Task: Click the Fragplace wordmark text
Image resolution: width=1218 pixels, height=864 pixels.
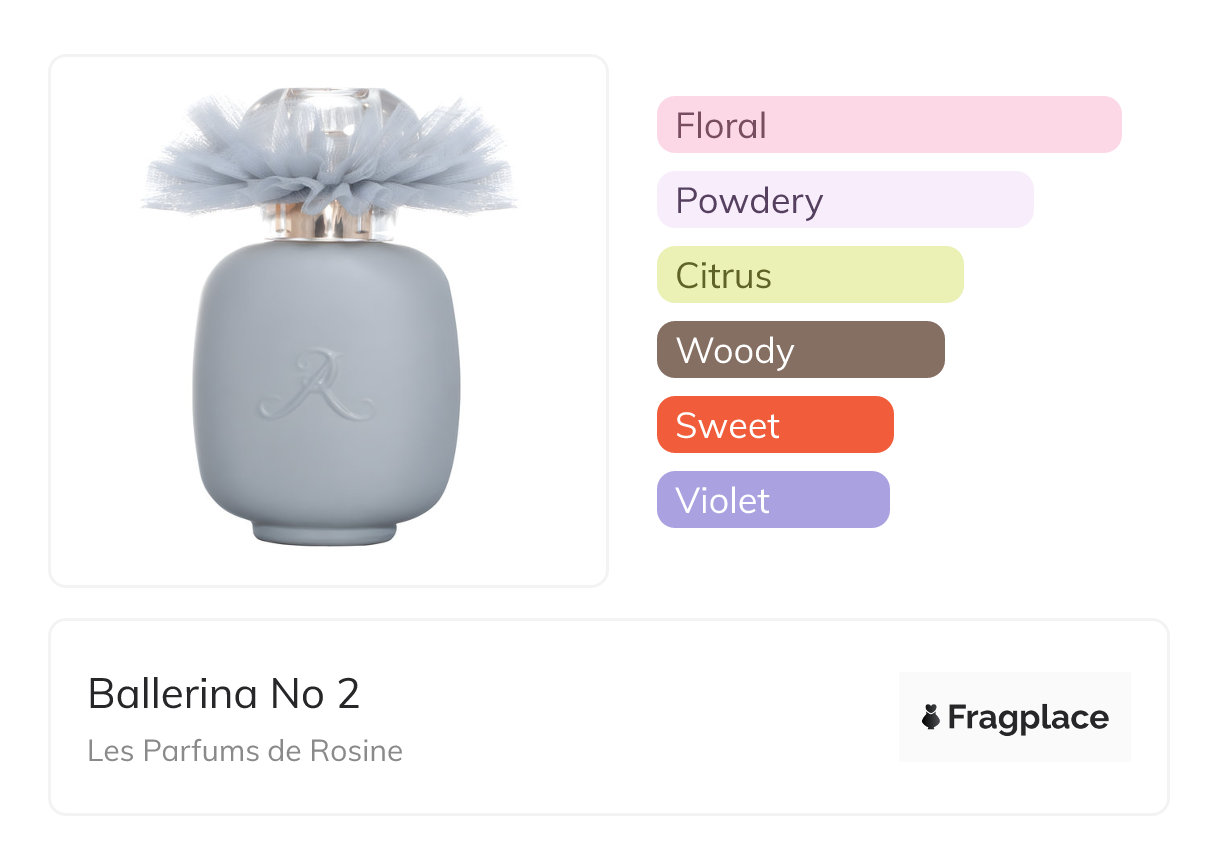Action: click(1028, 718)
